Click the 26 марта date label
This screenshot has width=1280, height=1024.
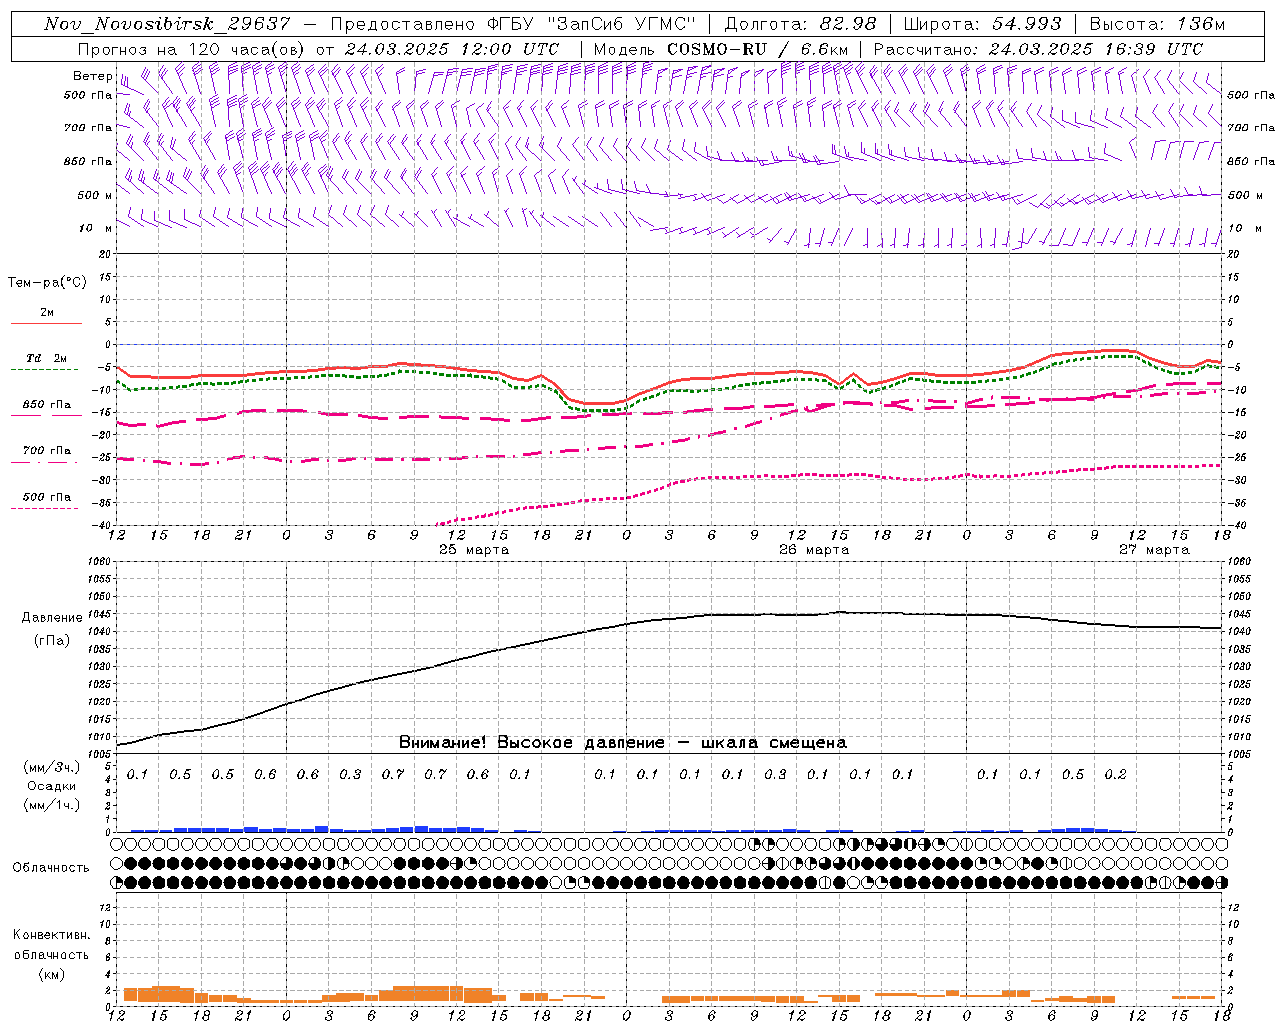814,550
